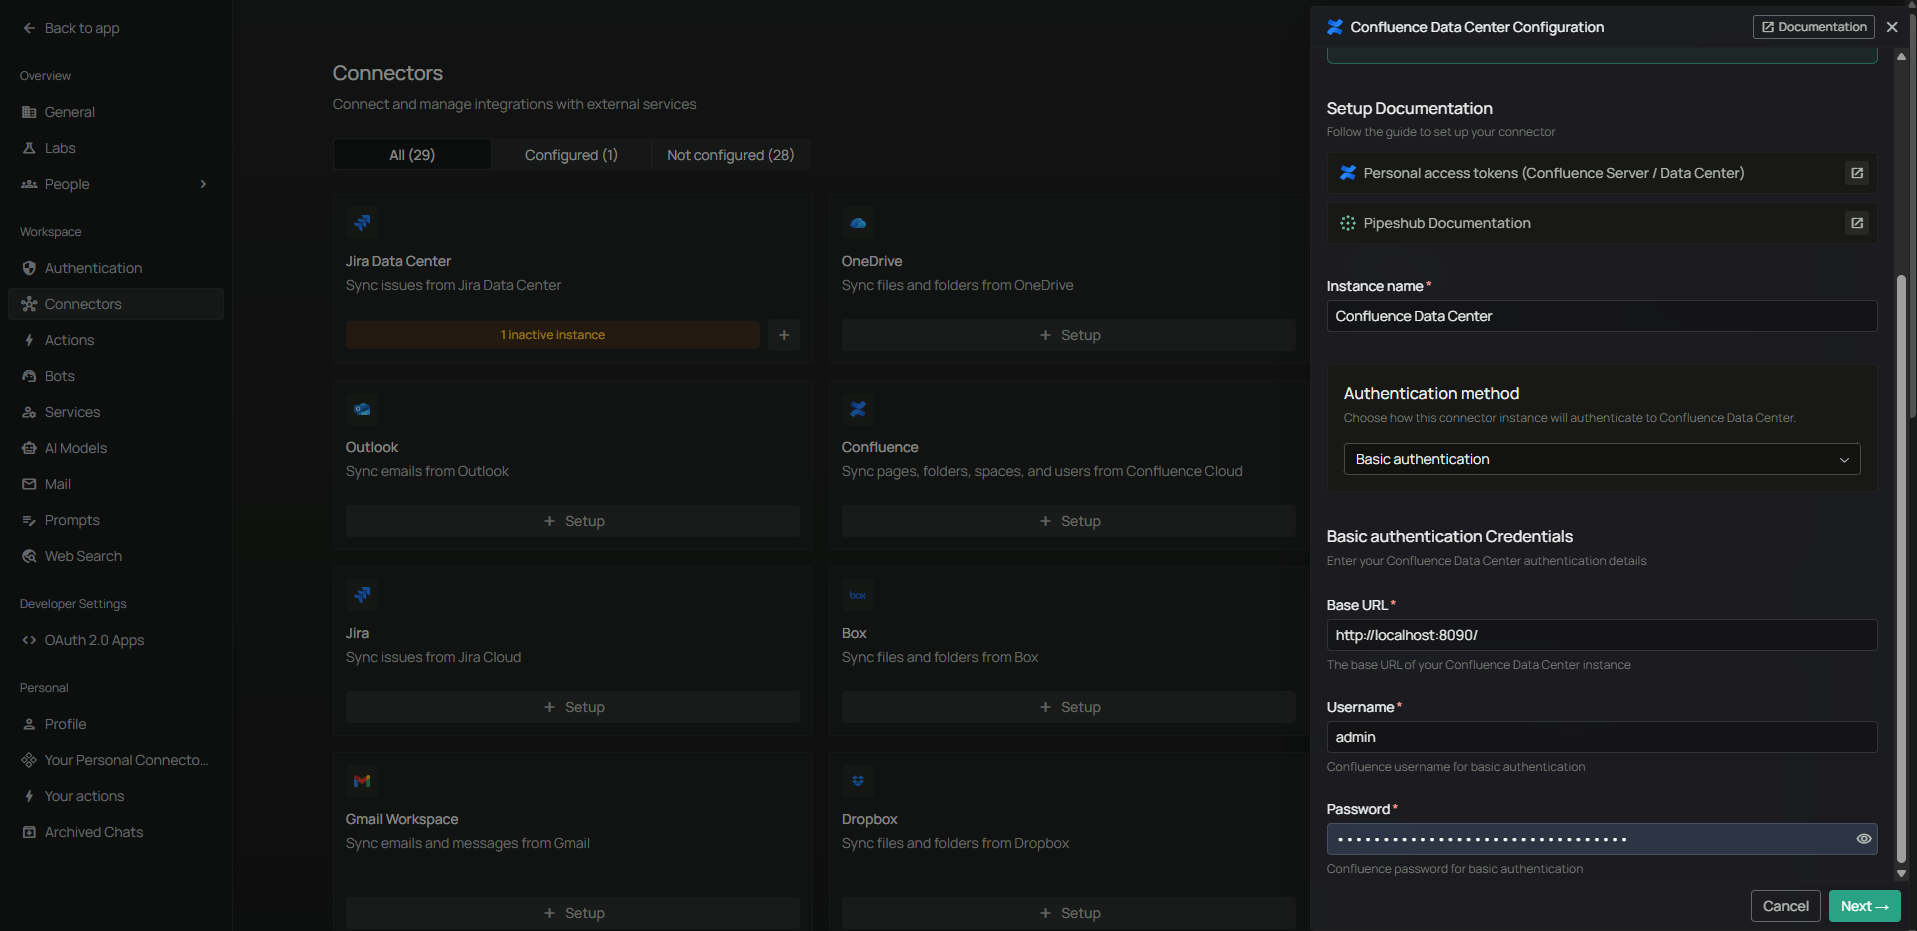The height and width of the screenshot is (931, 1917).
Task: Click Your Personal Connectors icon
Action: click(29, 760)
